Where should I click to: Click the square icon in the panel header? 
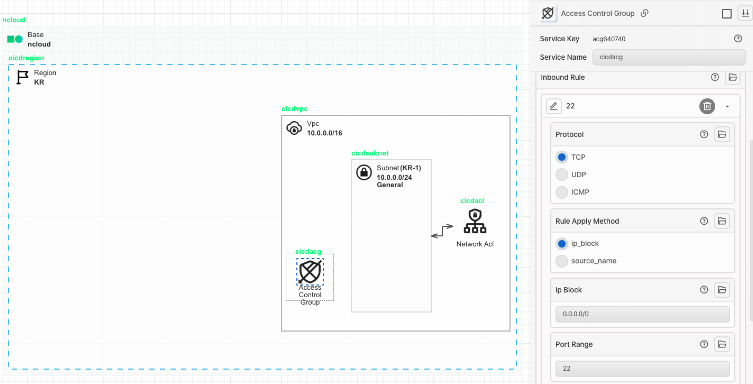pyautogui.click(x=727, y=13)
